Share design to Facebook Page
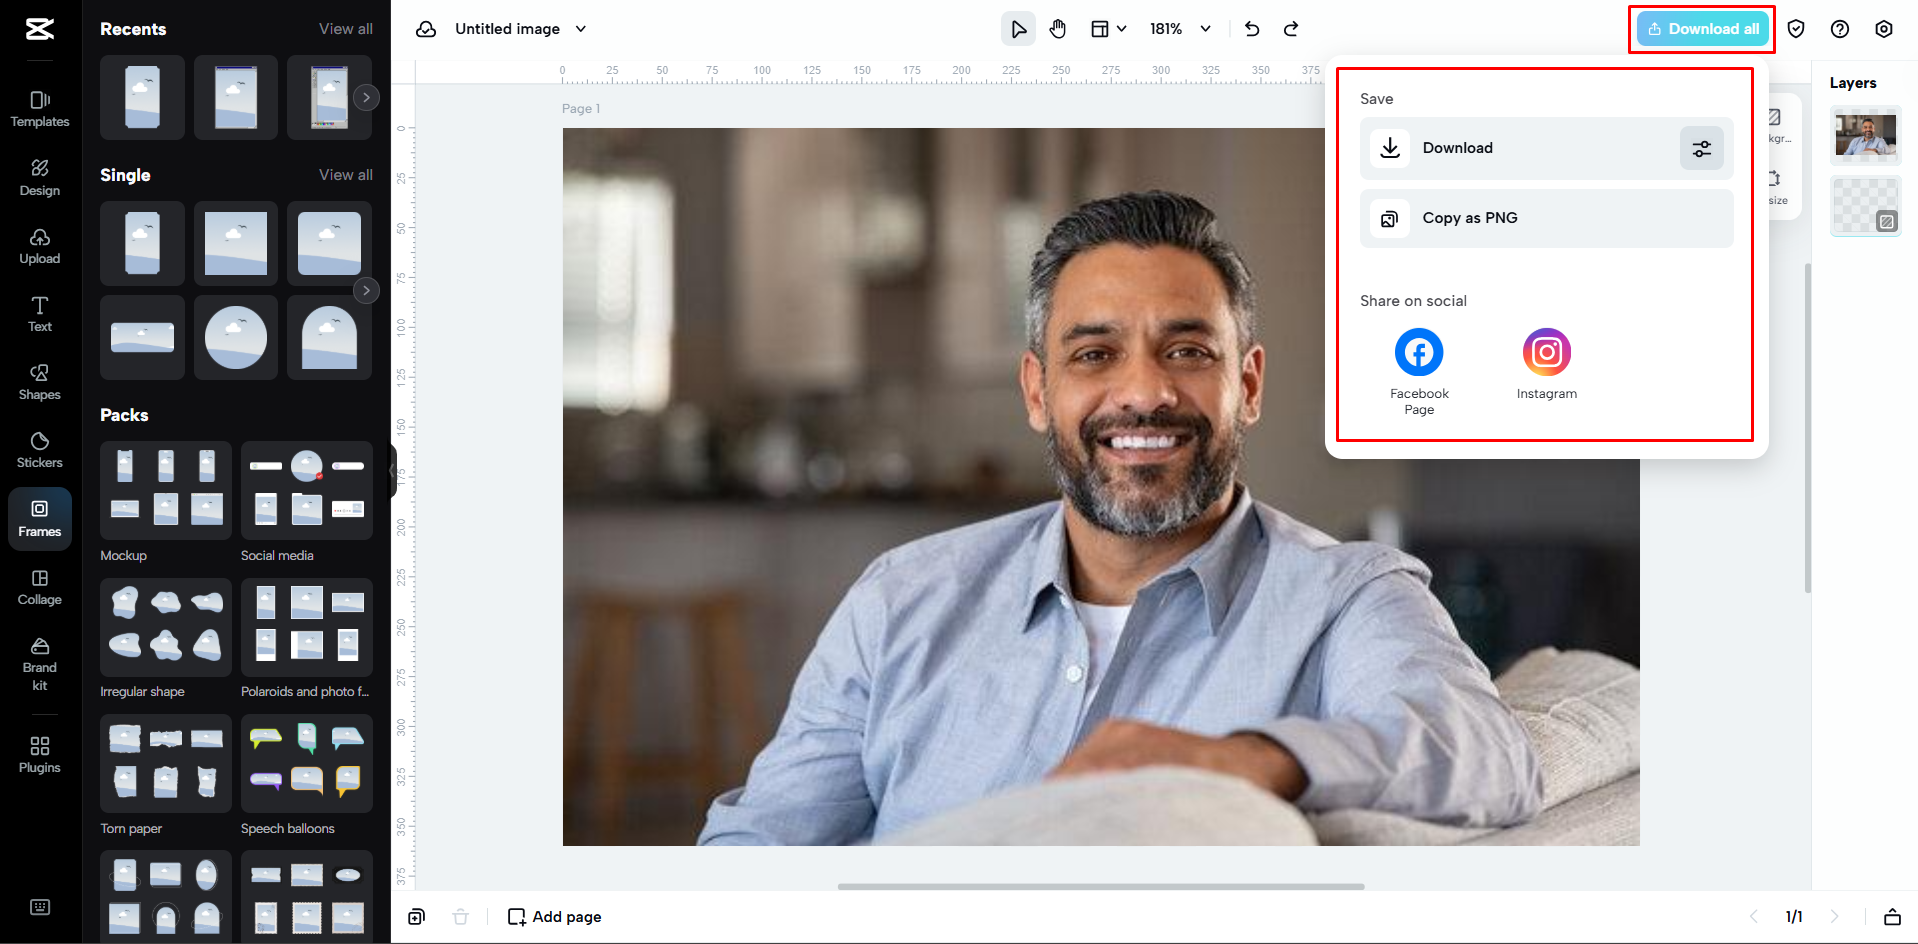 pyautogui.click(x=1418, y=352)
